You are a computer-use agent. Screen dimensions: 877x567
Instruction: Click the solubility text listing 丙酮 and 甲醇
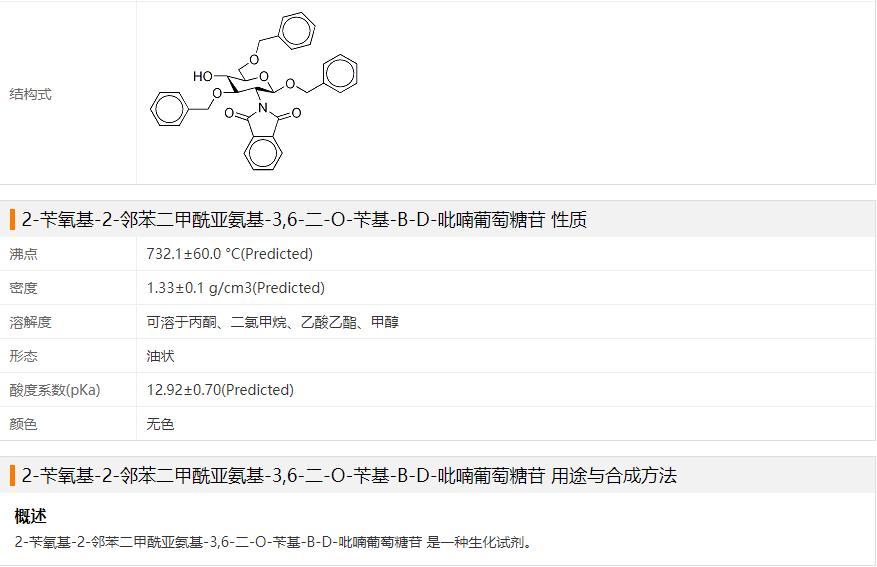pos(272,322)
